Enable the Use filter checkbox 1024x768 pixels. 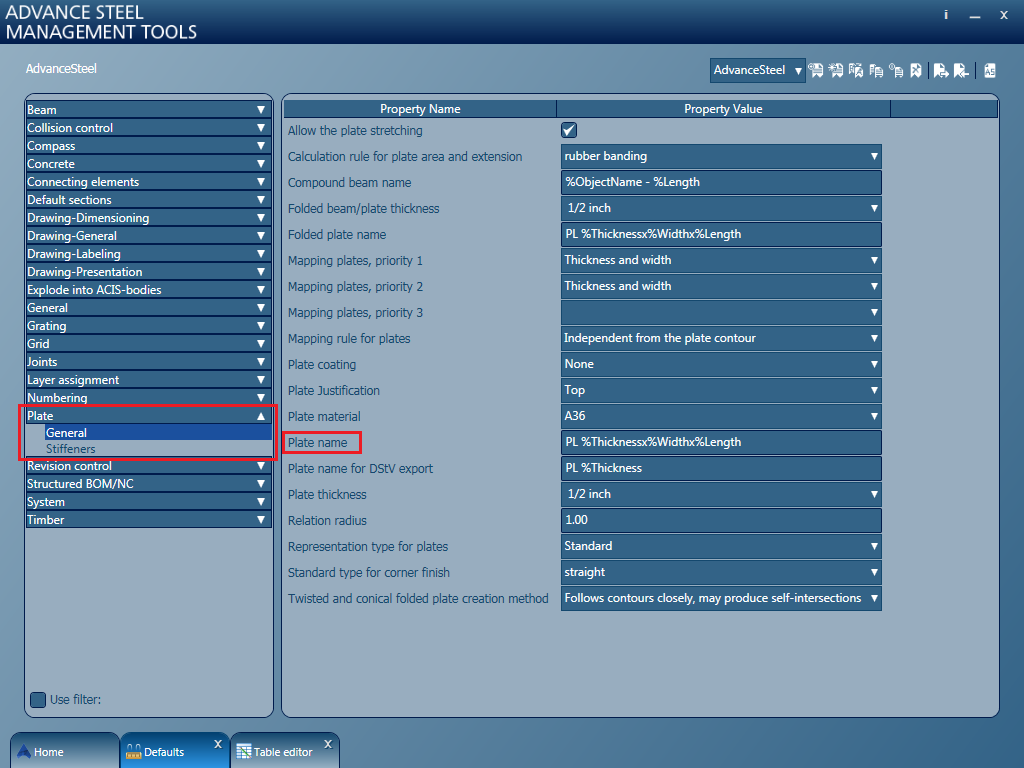tap(39, 699)
